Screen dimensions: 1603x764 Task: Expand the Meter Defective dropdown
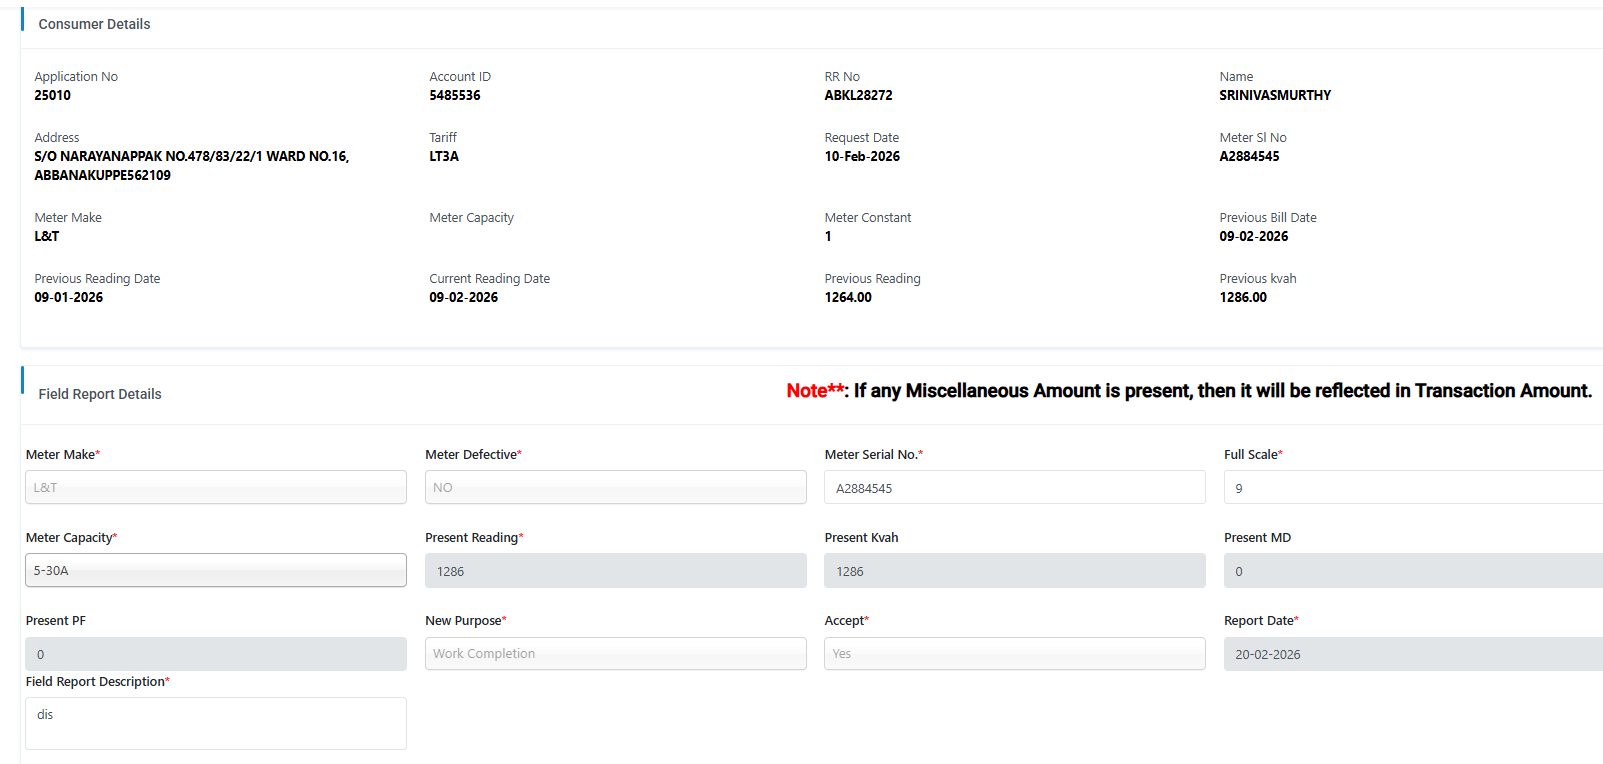(x=615, y=487)
